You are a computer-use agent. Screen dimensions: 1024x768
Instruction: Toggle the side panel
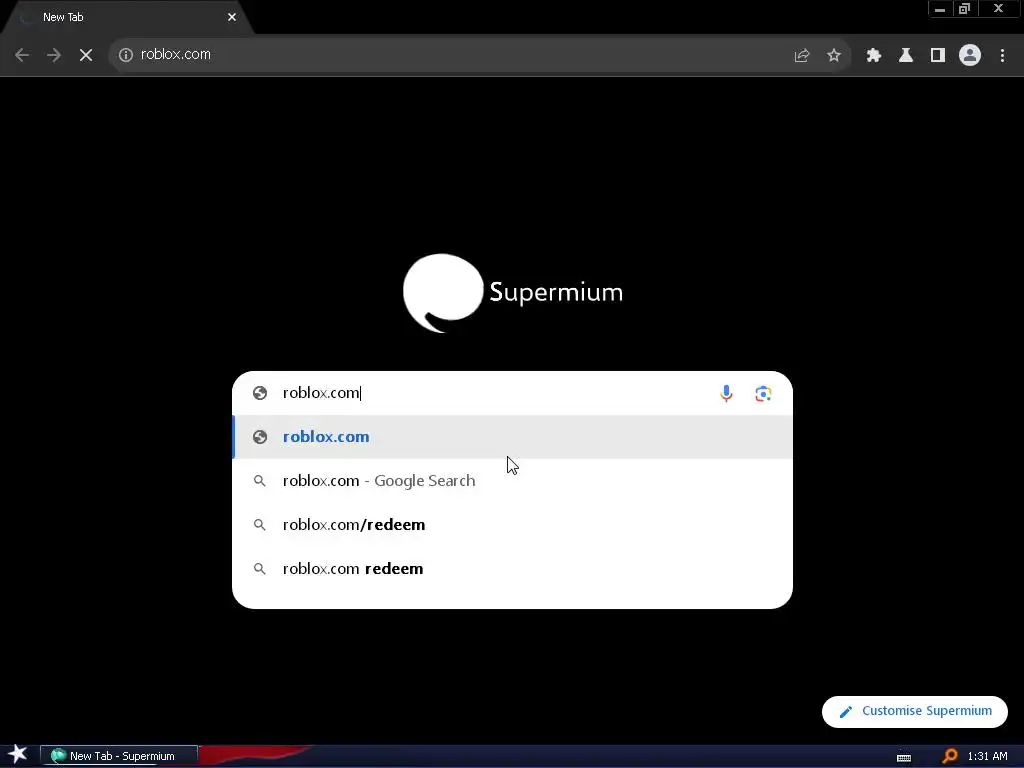tap(938, 56)
